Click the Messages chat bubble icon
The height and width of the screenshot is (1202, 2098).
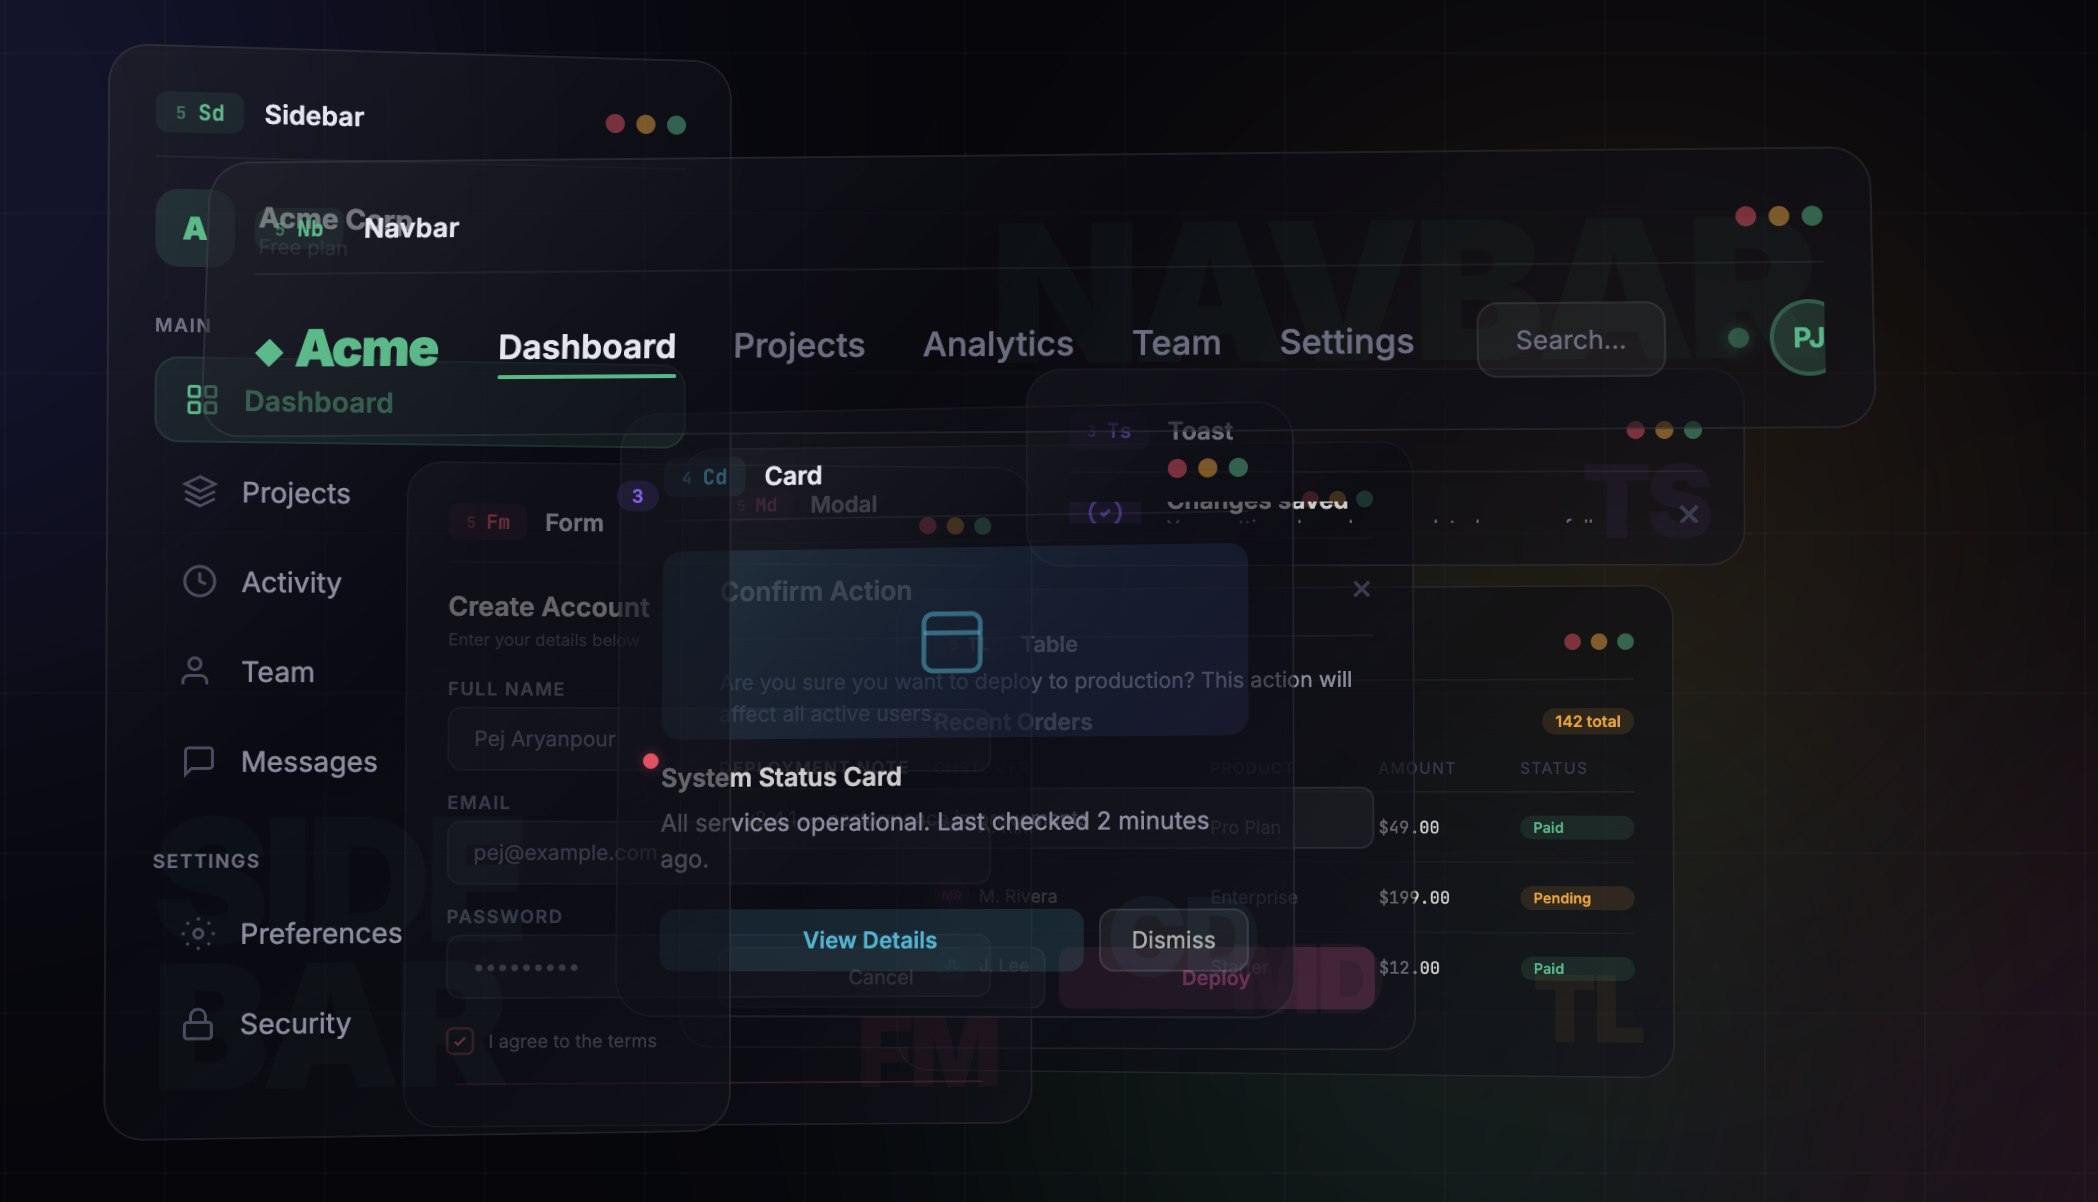tap(198, 761)
